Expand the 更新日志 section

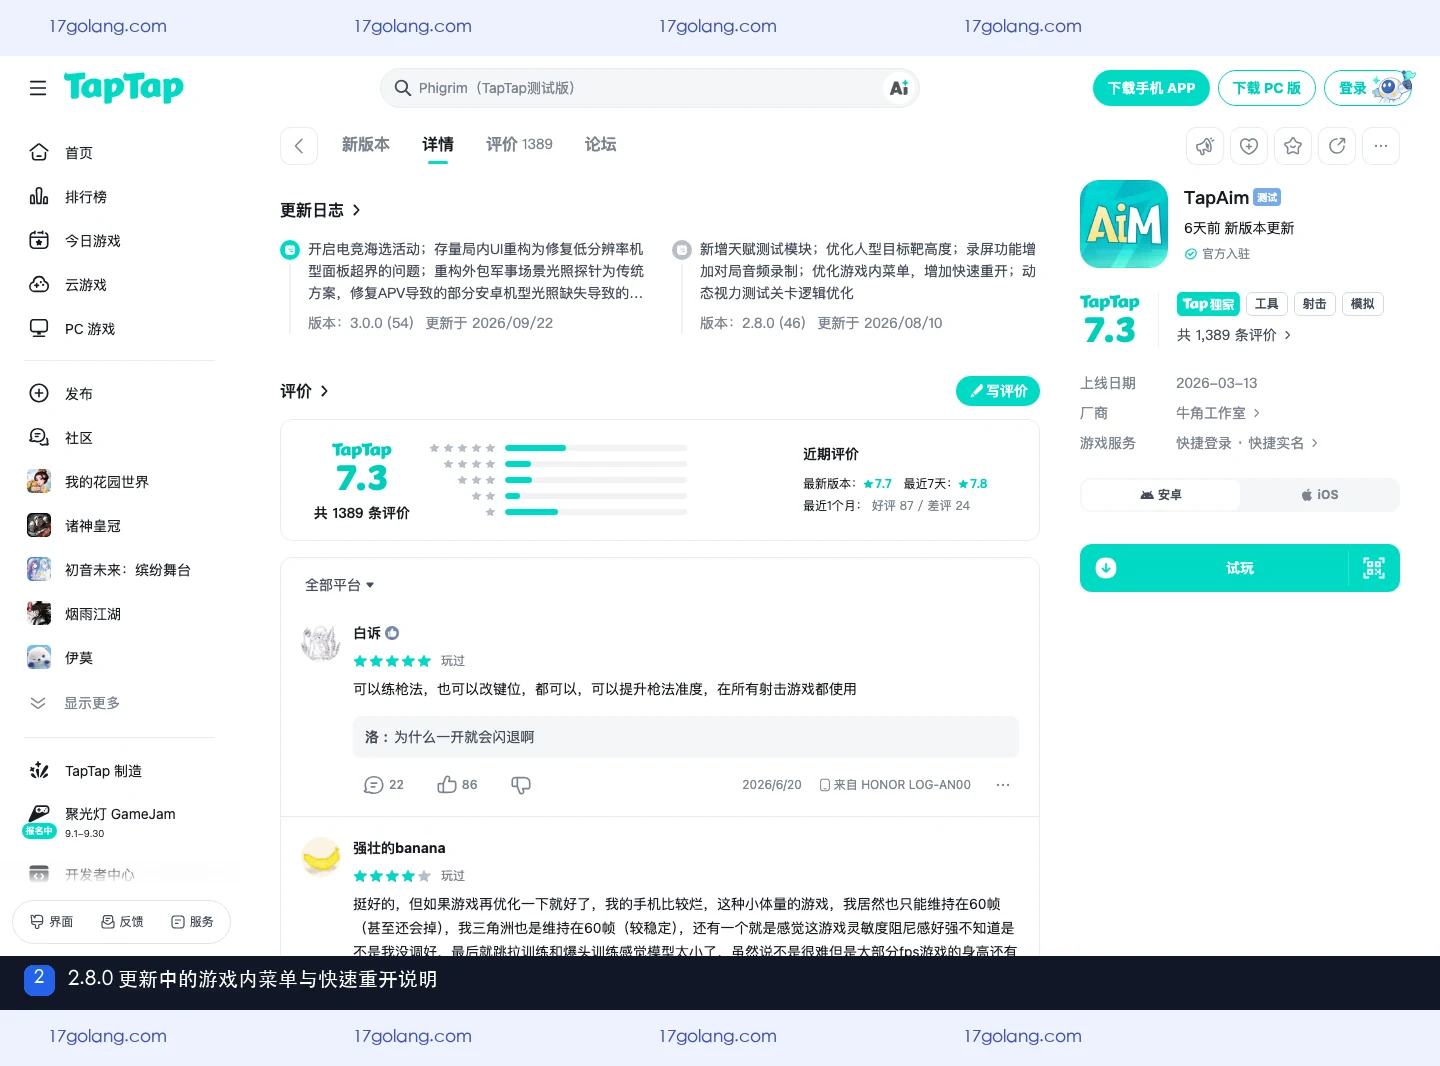point(320,210)
